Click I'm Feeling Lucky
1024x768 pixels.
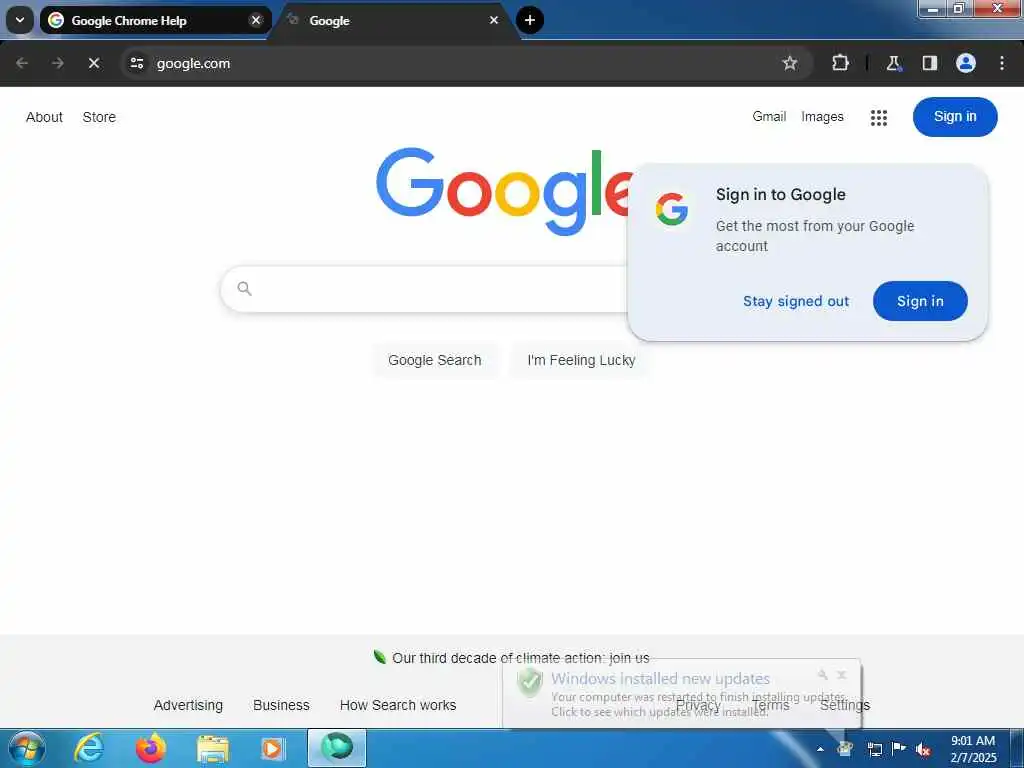581,360
